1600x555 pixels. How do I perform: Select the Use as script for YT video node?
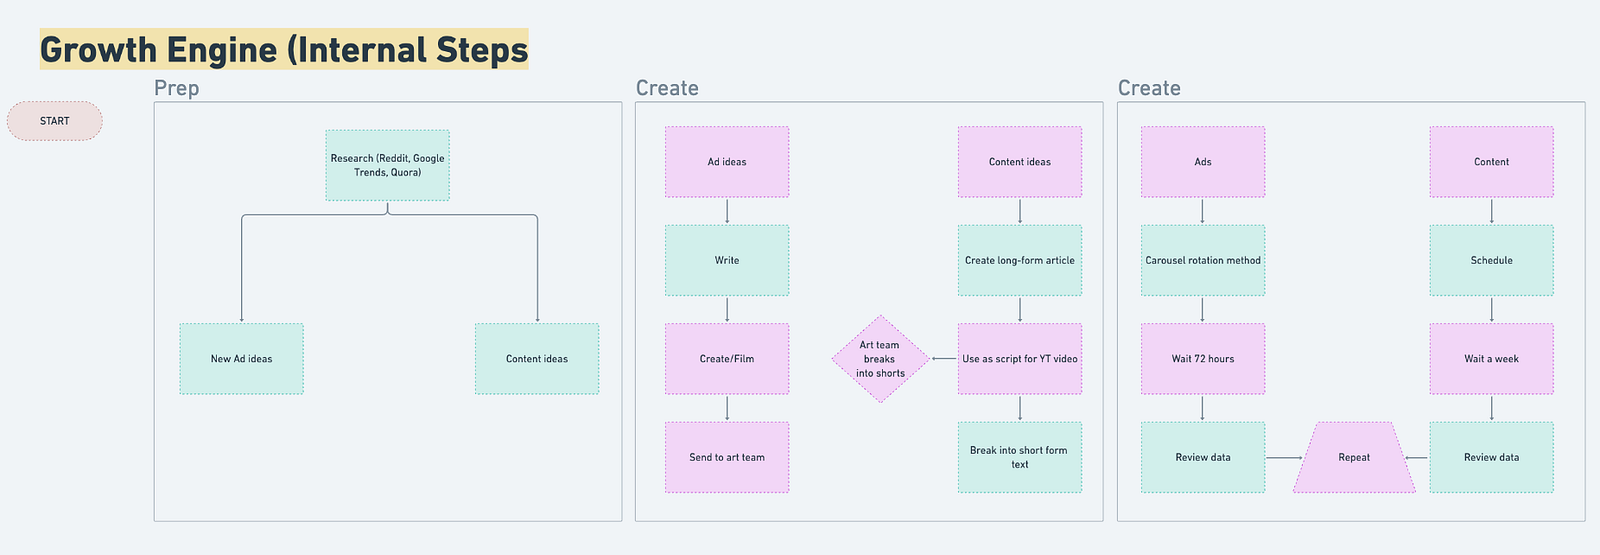pyautogui.click(x=1020, y=359)
